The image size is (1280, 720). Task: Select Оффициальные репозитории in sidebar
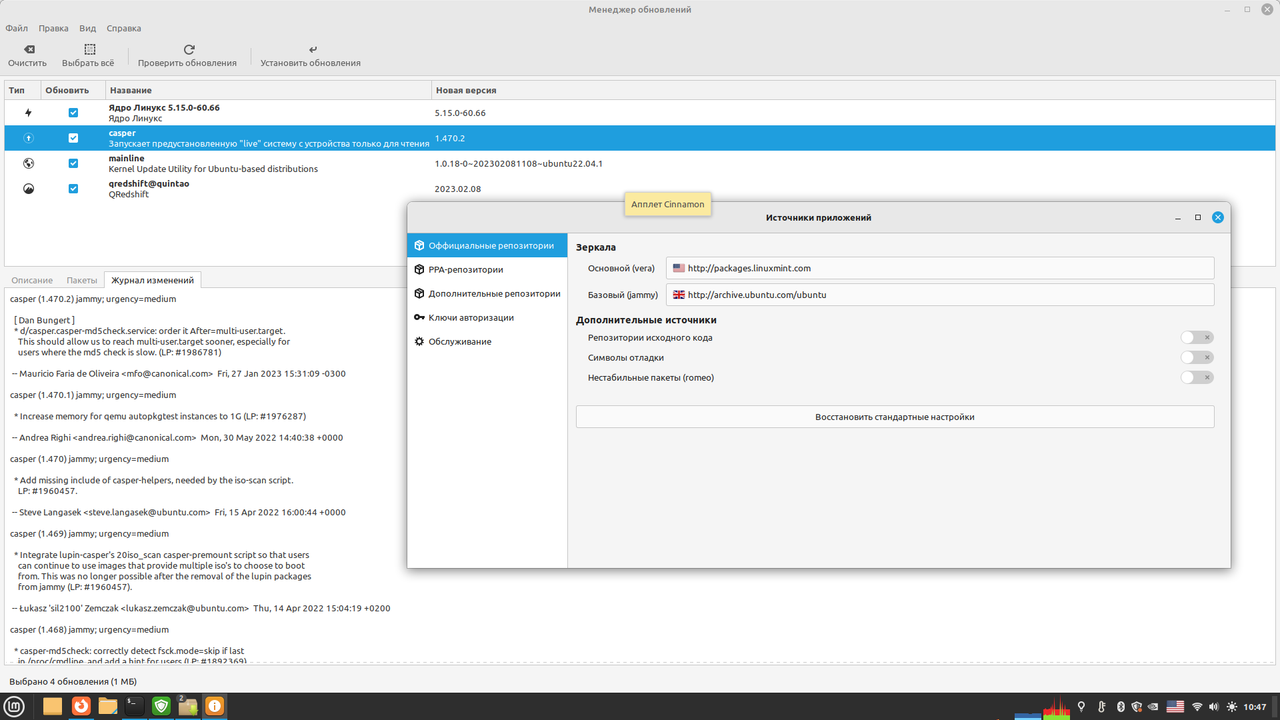pos(487,245)
